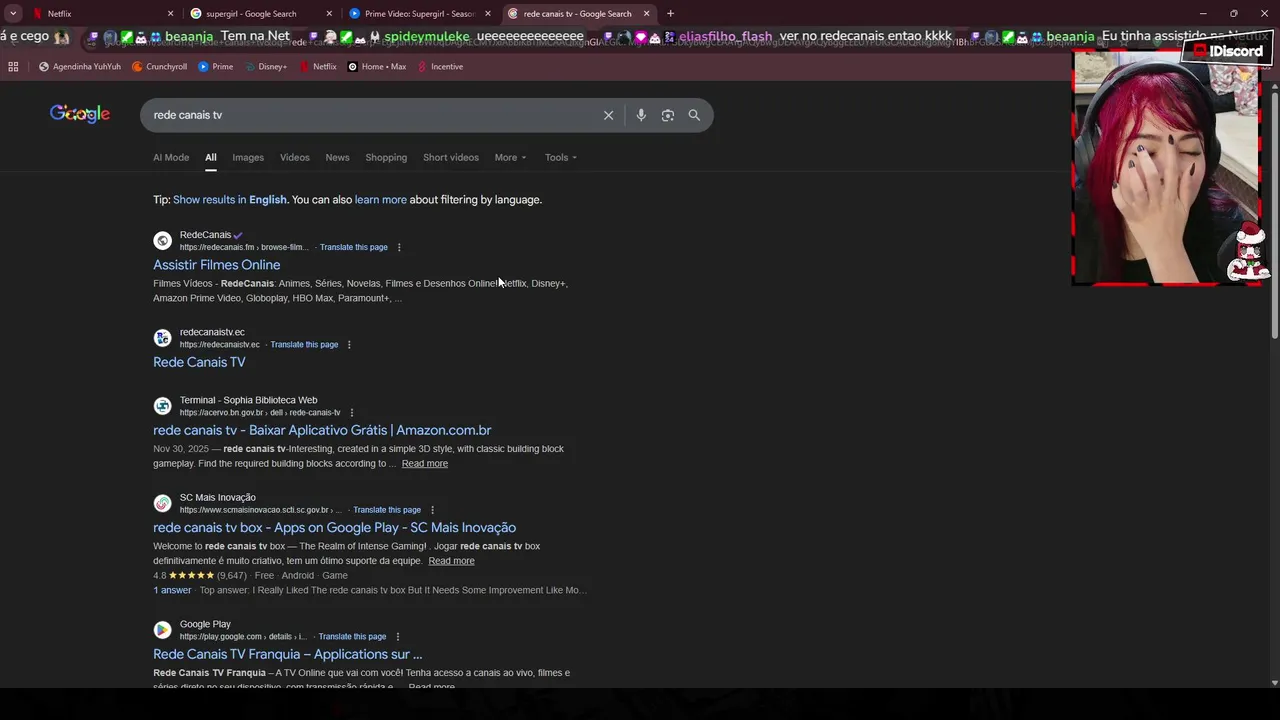Open the Netflix bookmark in bookmarks bar
The width and height of the screenshot is (1280, 720).
[x=318, y=67]
